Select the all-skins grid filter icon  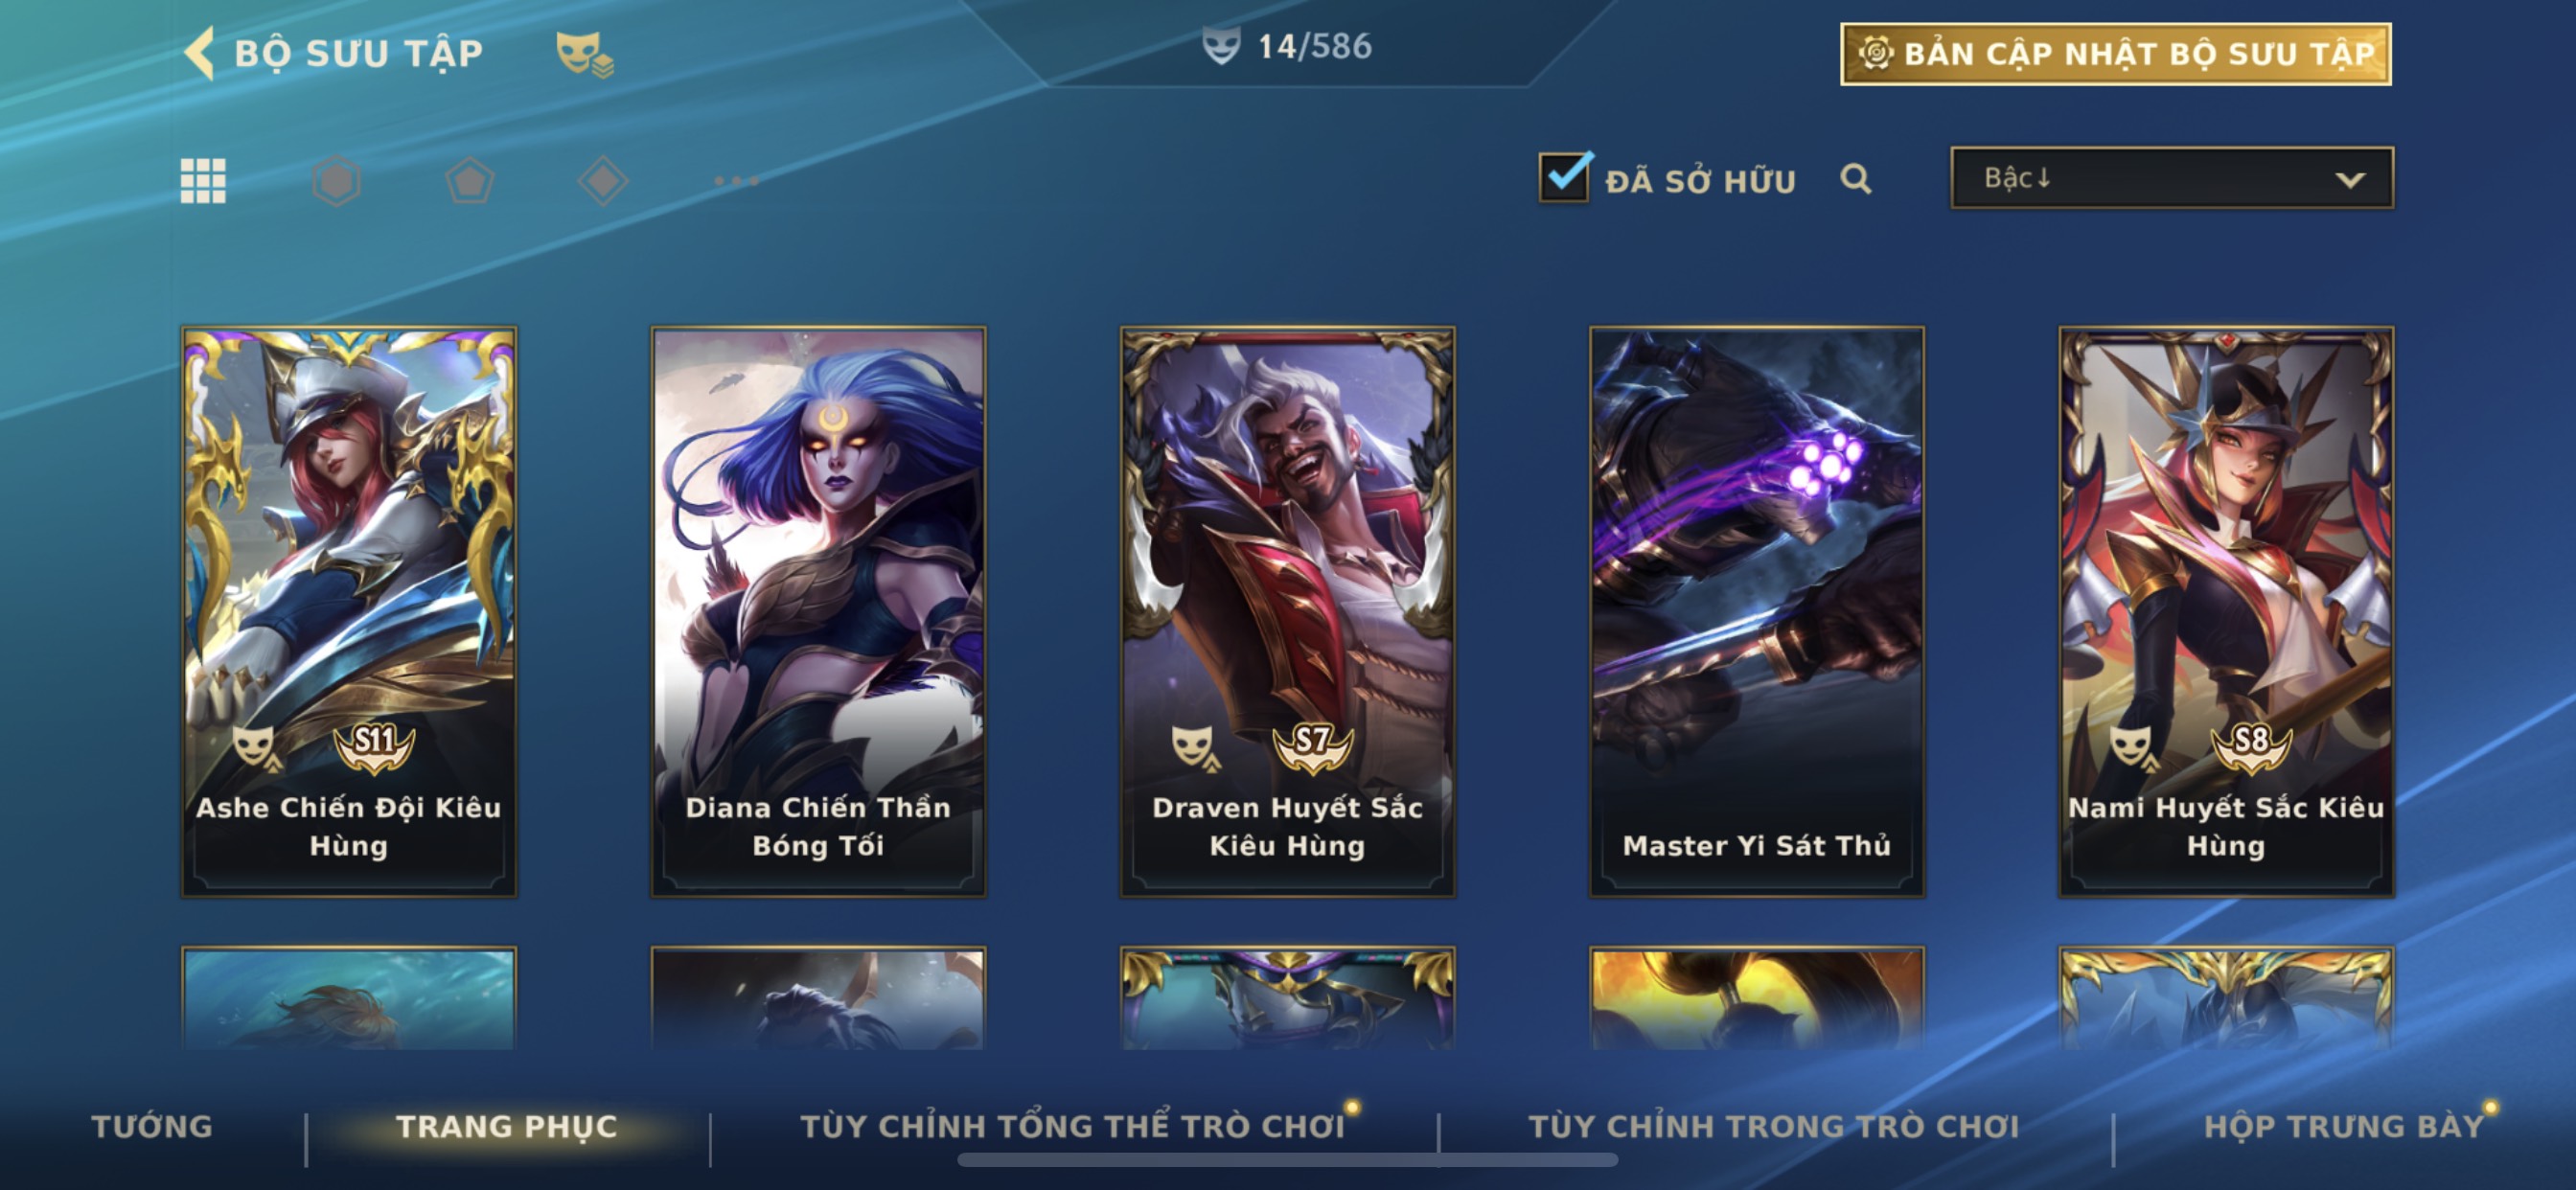[203, 181]
